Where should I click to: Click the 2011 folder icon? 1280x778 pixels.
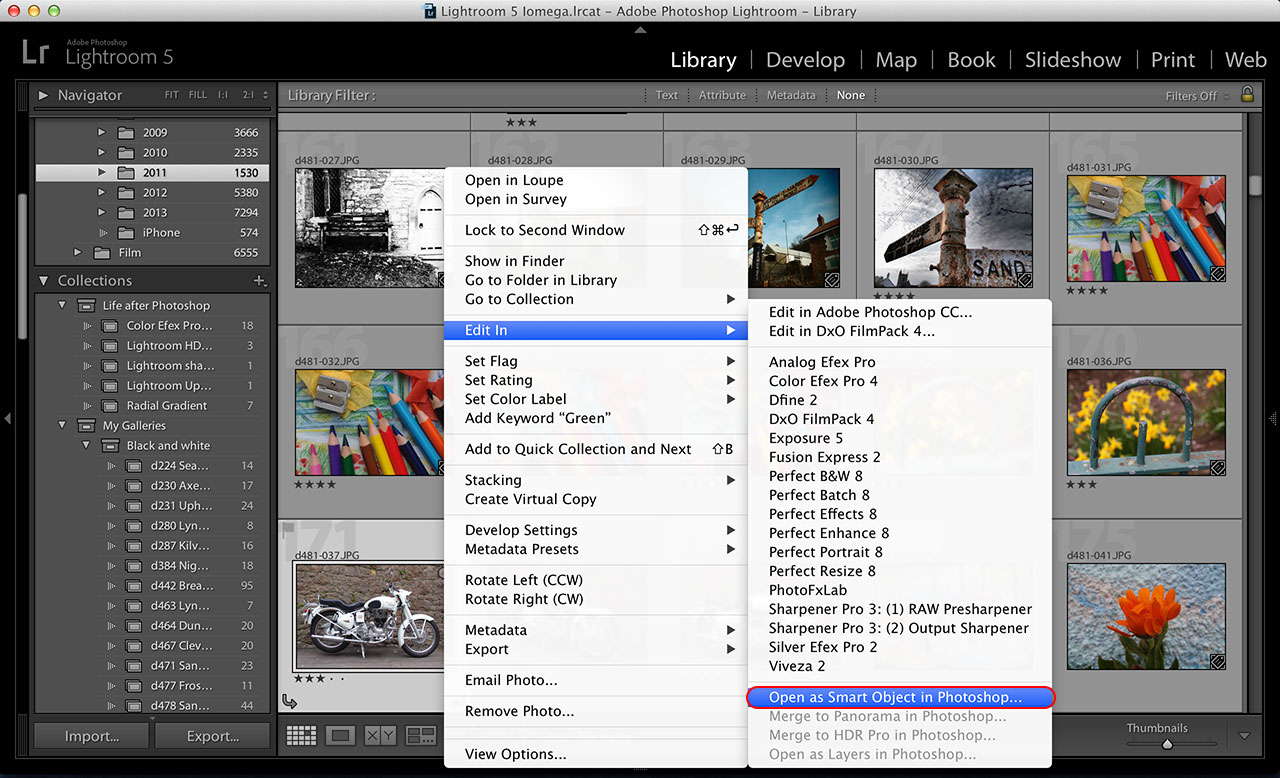click(125, 173)
